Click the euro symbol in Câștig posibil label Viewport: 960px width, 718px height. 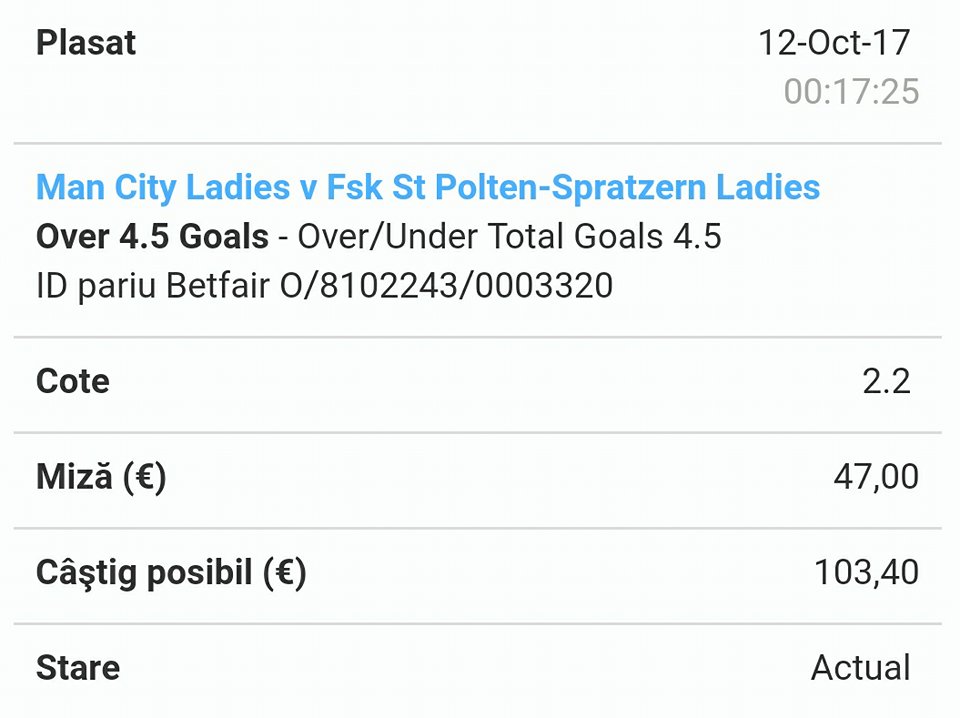285,572
